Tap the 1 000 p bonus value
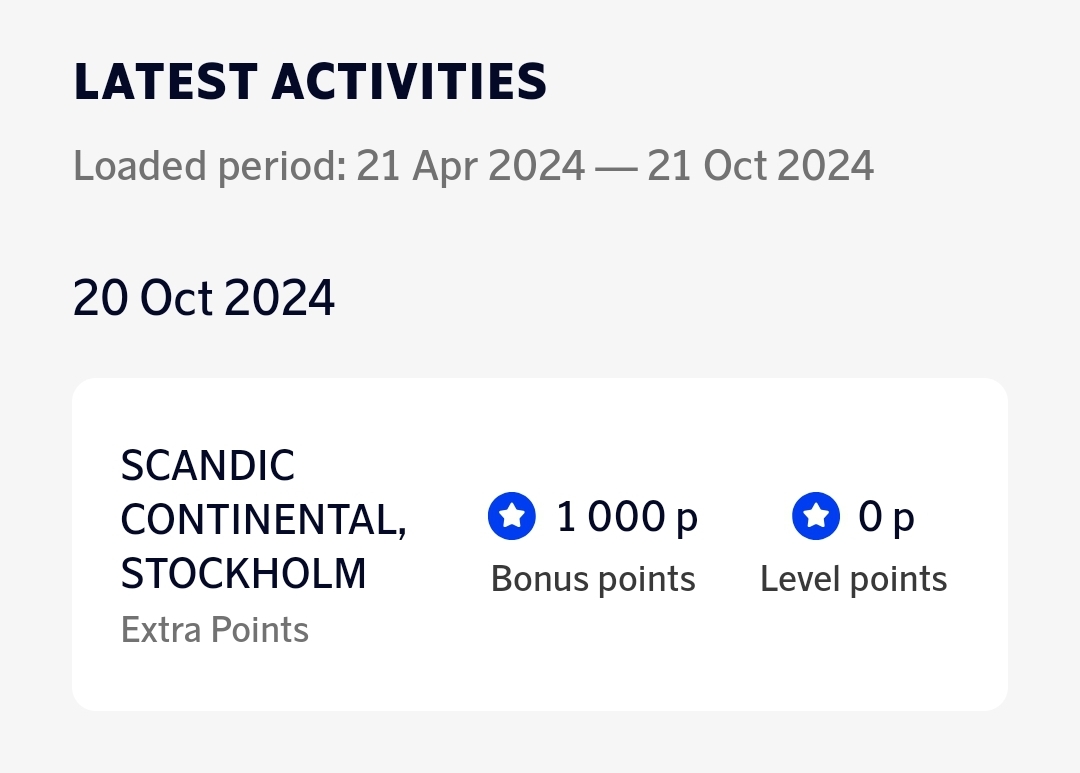This screenshot has height=773, width=1080. pyautogui.click(x=626, y=516)
